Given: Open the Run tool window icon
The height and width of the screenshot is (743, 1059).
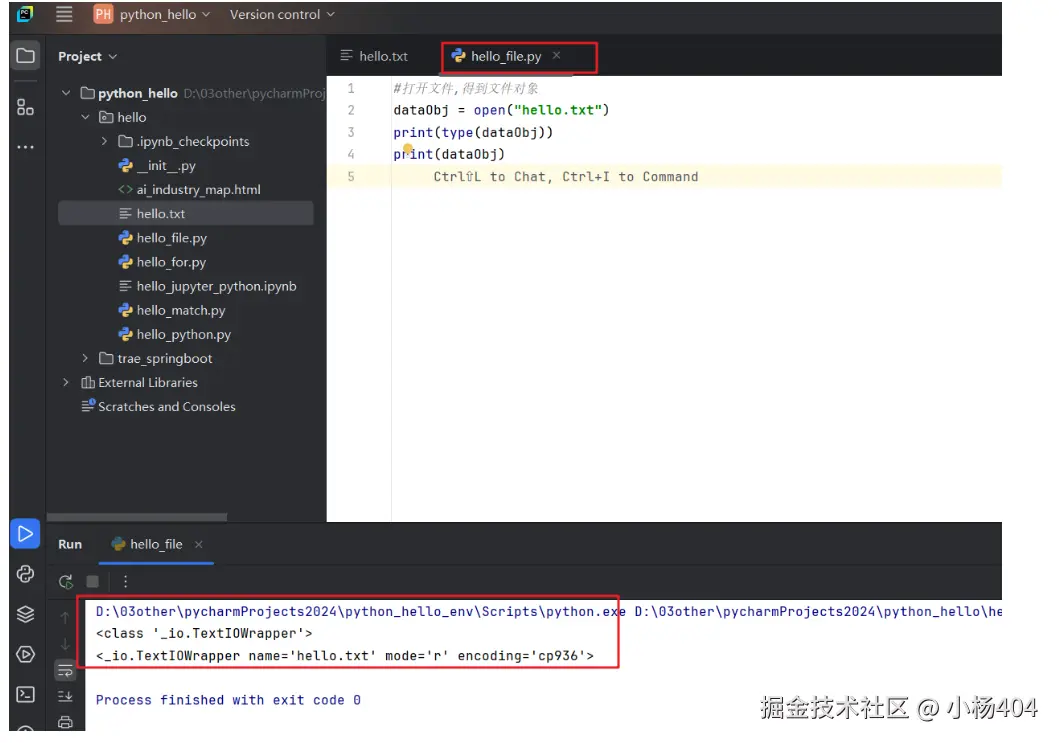Looking at the screenshot, I should (x=25, y=534).
